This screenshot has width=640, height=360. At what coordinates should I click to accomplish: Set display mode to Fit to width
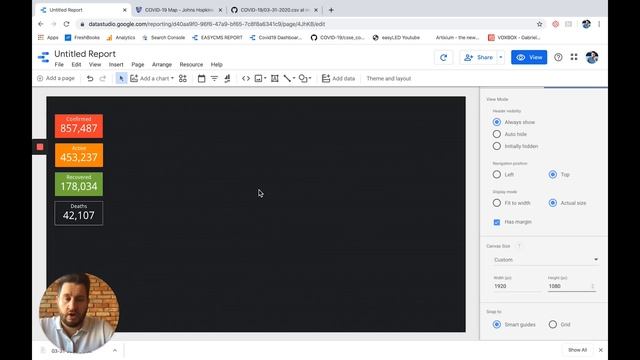[497, 203]
